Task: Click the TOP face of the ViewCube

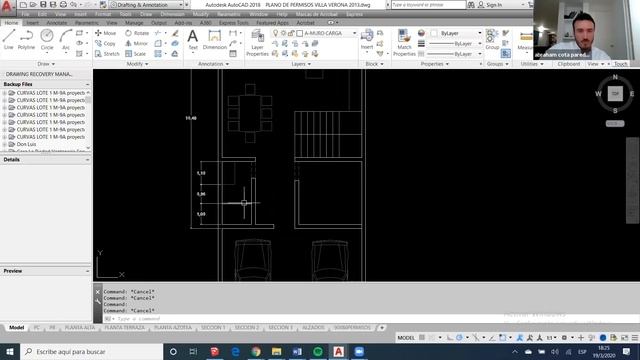Action: click(x=615, y=93)
